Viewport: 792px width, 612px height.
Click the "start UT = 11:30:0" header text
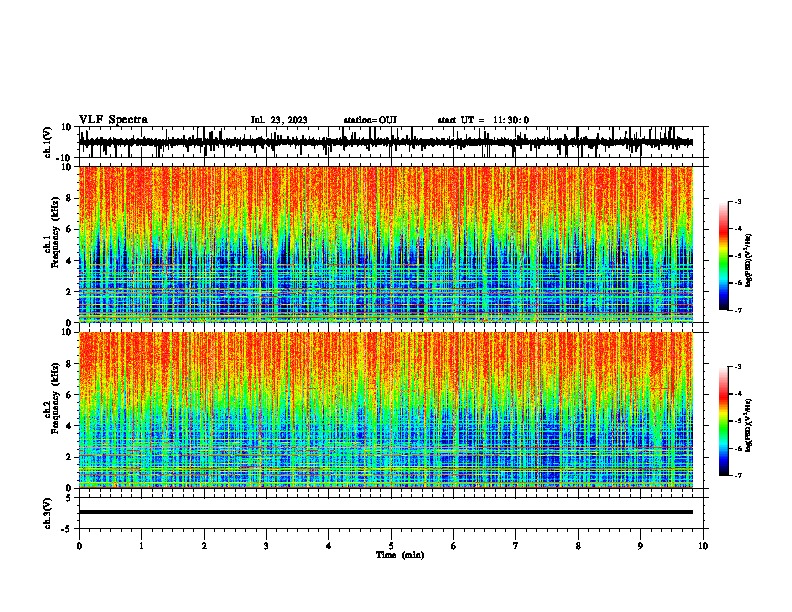tap(483, 120)
